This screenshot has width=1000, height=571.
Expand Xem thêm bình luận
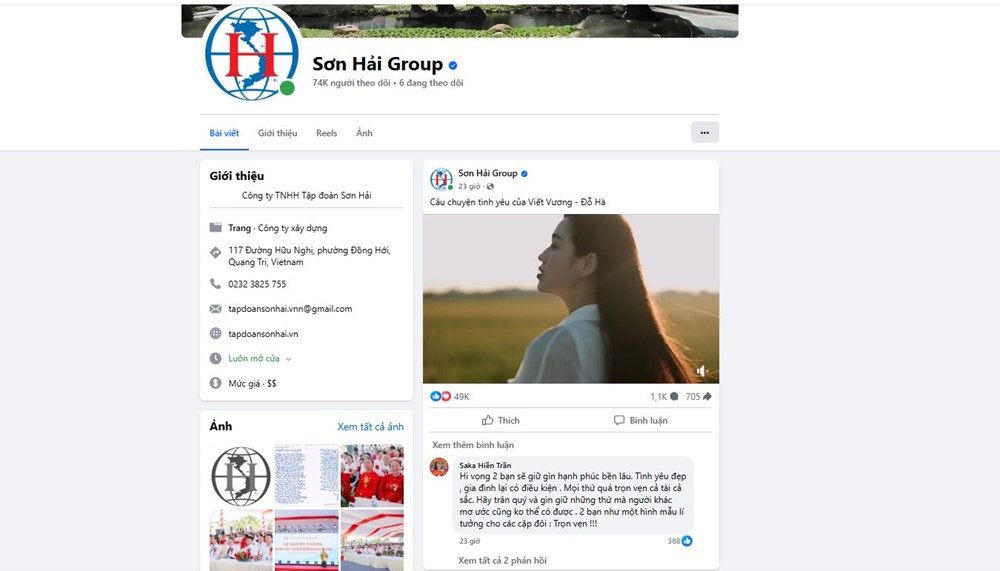tap(473, 445)
